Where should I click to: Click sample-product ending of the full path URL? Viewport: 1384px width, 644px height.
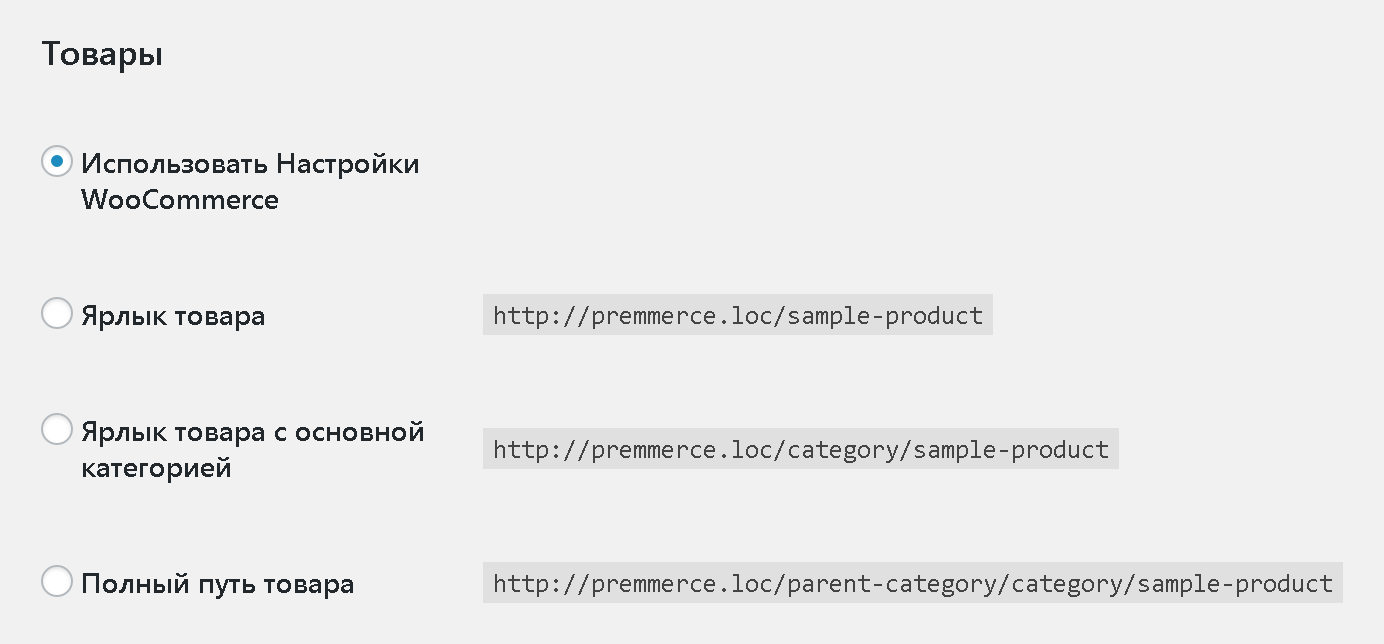tap(1235, 583)
